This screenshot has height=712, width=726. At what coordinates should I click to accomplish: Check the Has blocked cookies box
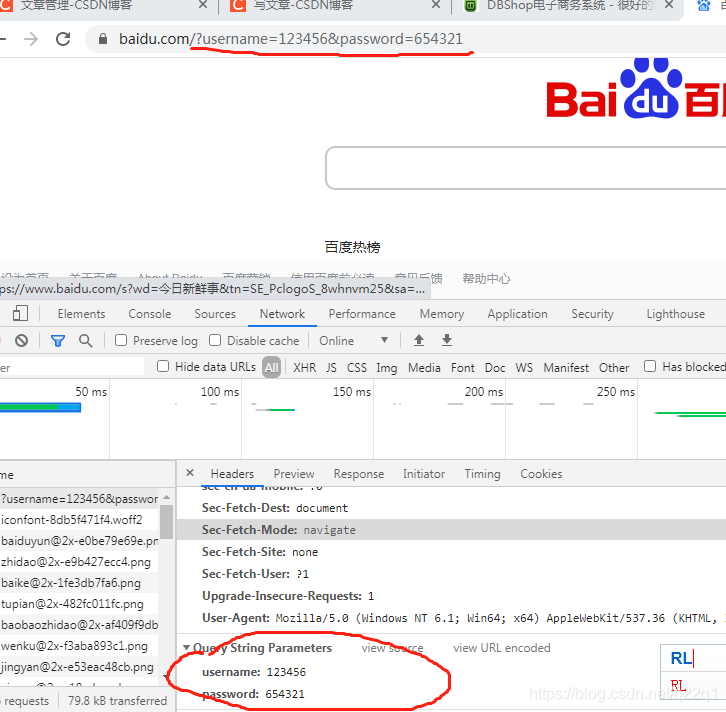tap(650, 367)
